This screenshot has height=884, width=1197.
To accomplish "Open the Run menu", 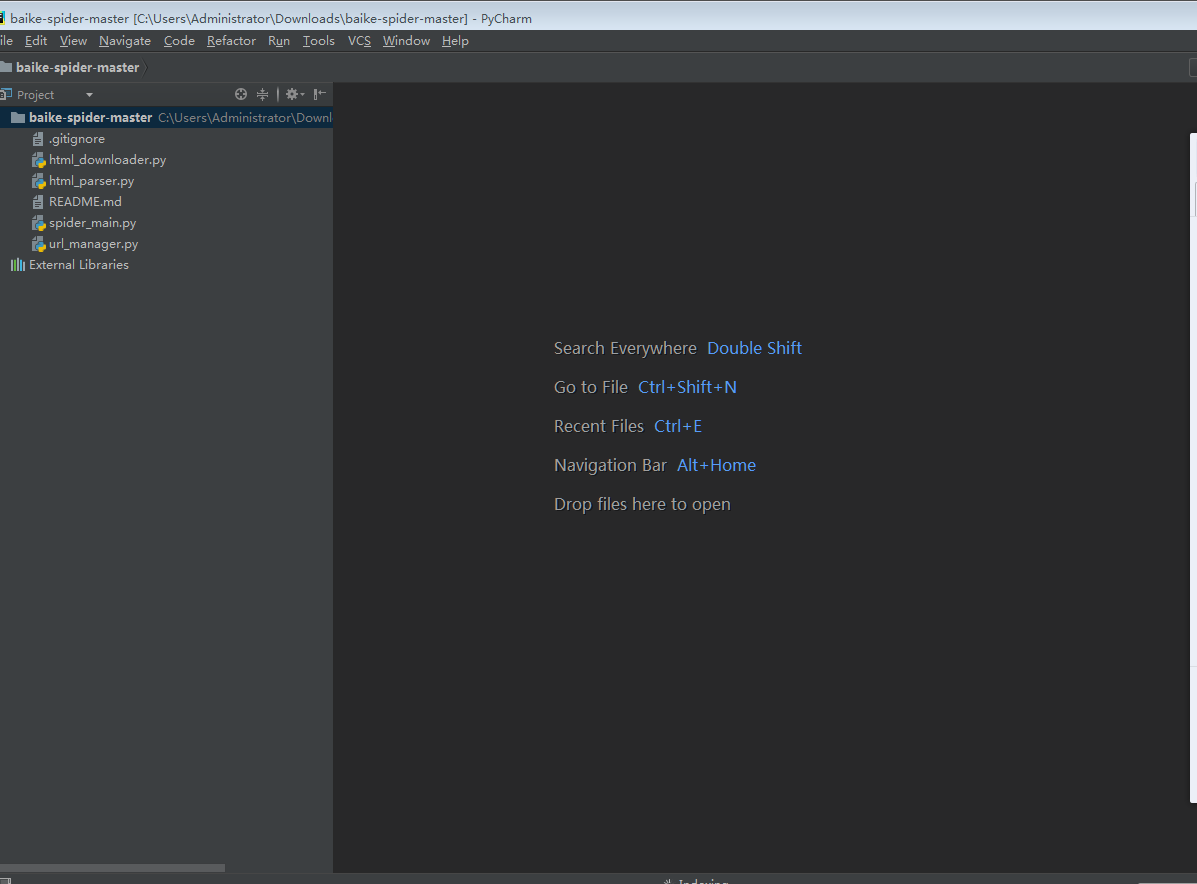I will tap(279, 41).
